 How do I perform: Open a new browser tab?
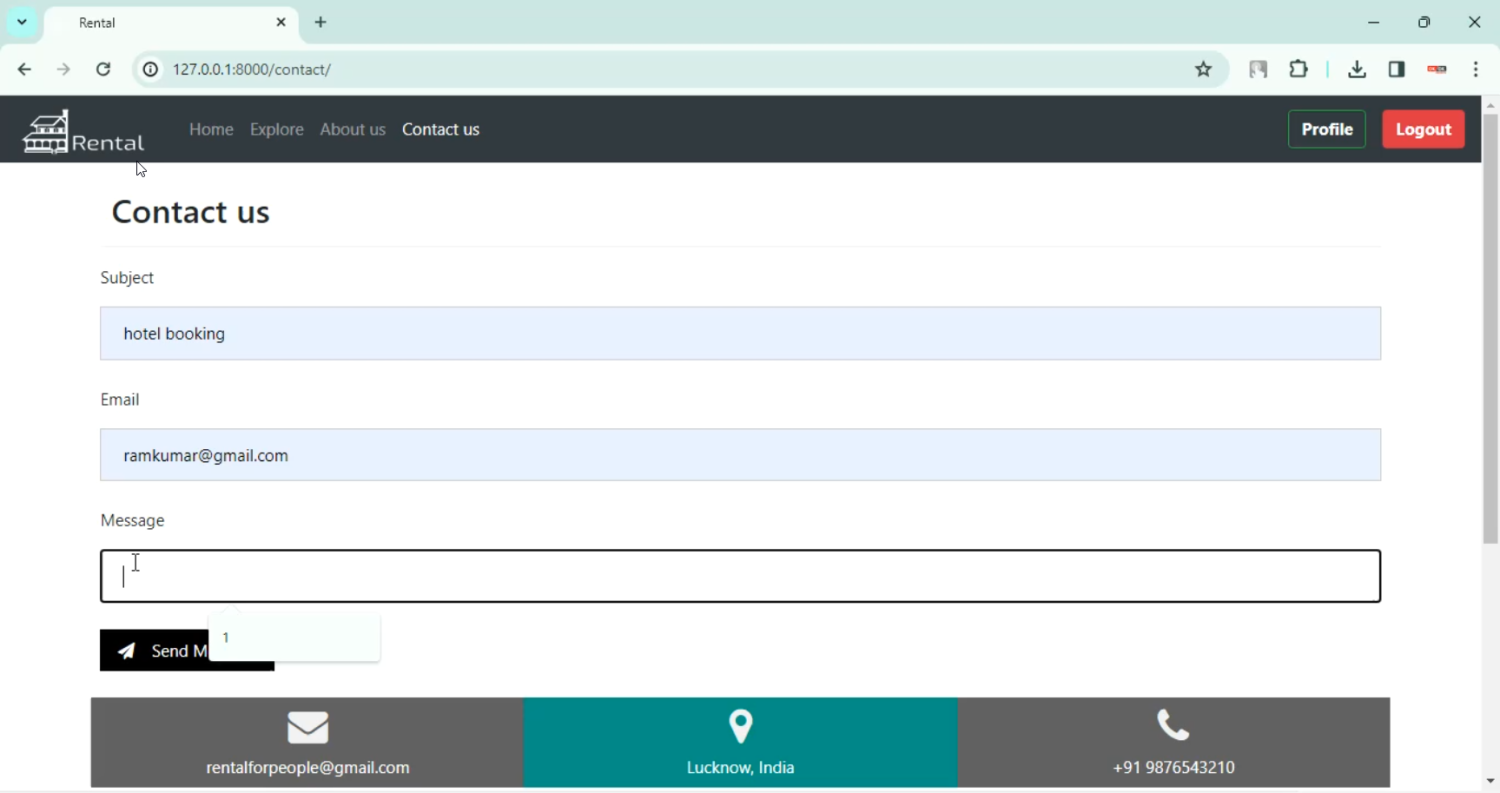tap(320, 22)
